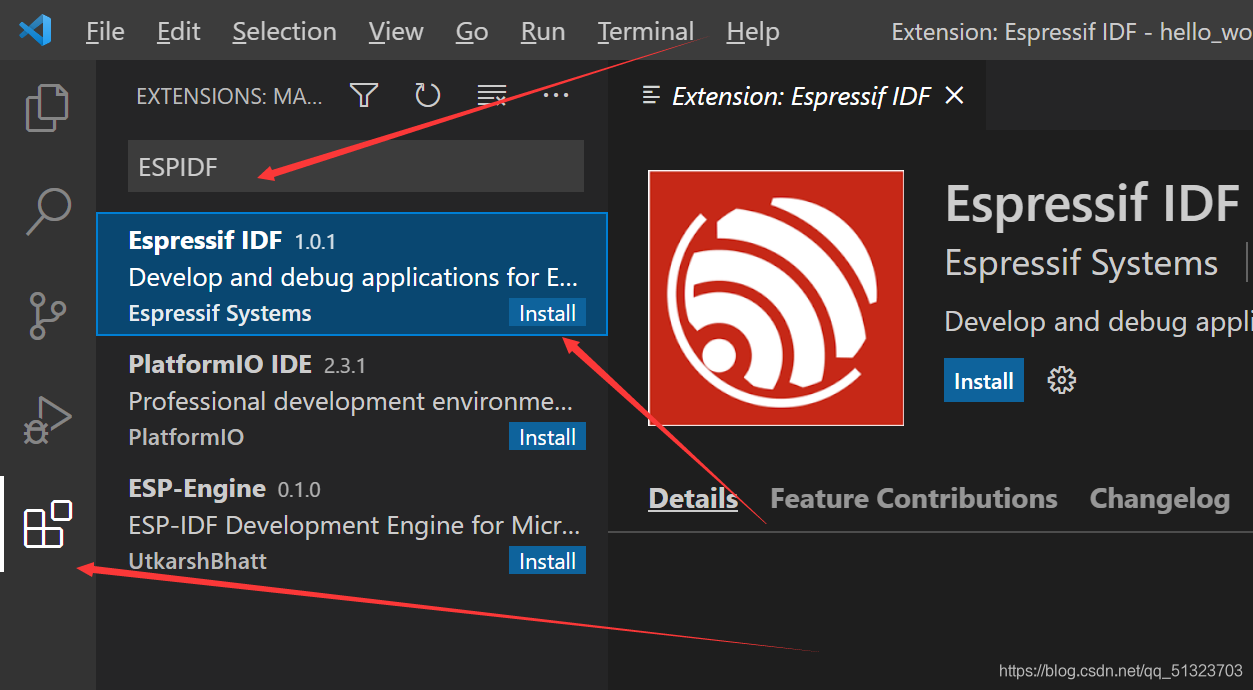Close the Extension: Espressif IDF tab
1253x690 pixels.
955,96
